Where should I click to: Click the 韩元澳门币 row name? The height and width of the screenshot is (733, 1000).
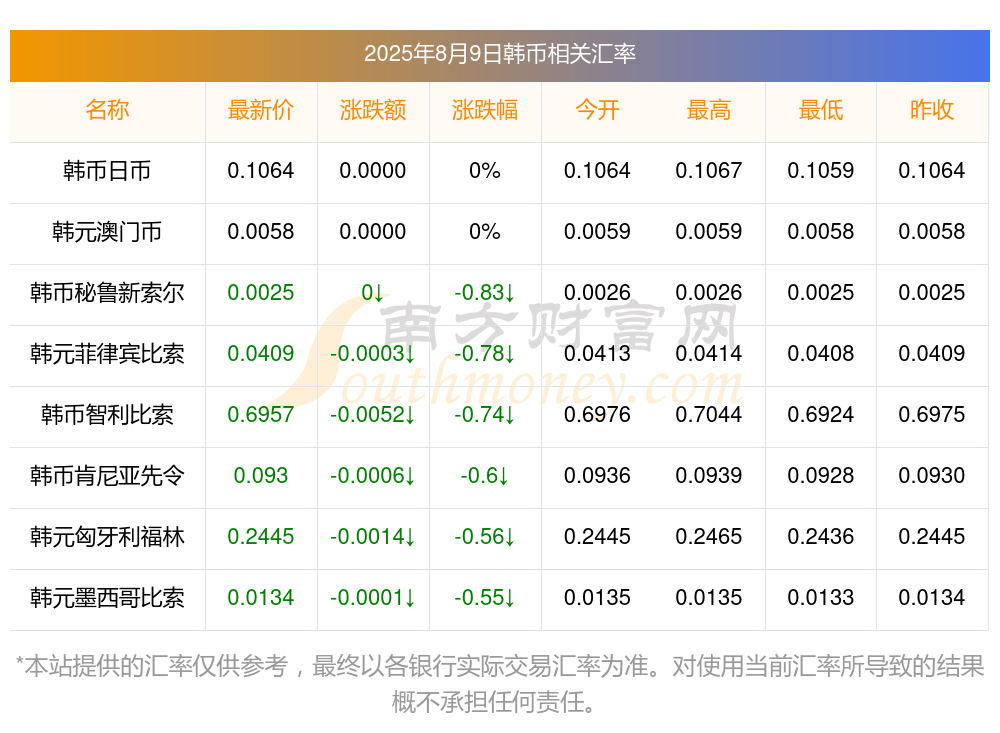click(107, 232)
